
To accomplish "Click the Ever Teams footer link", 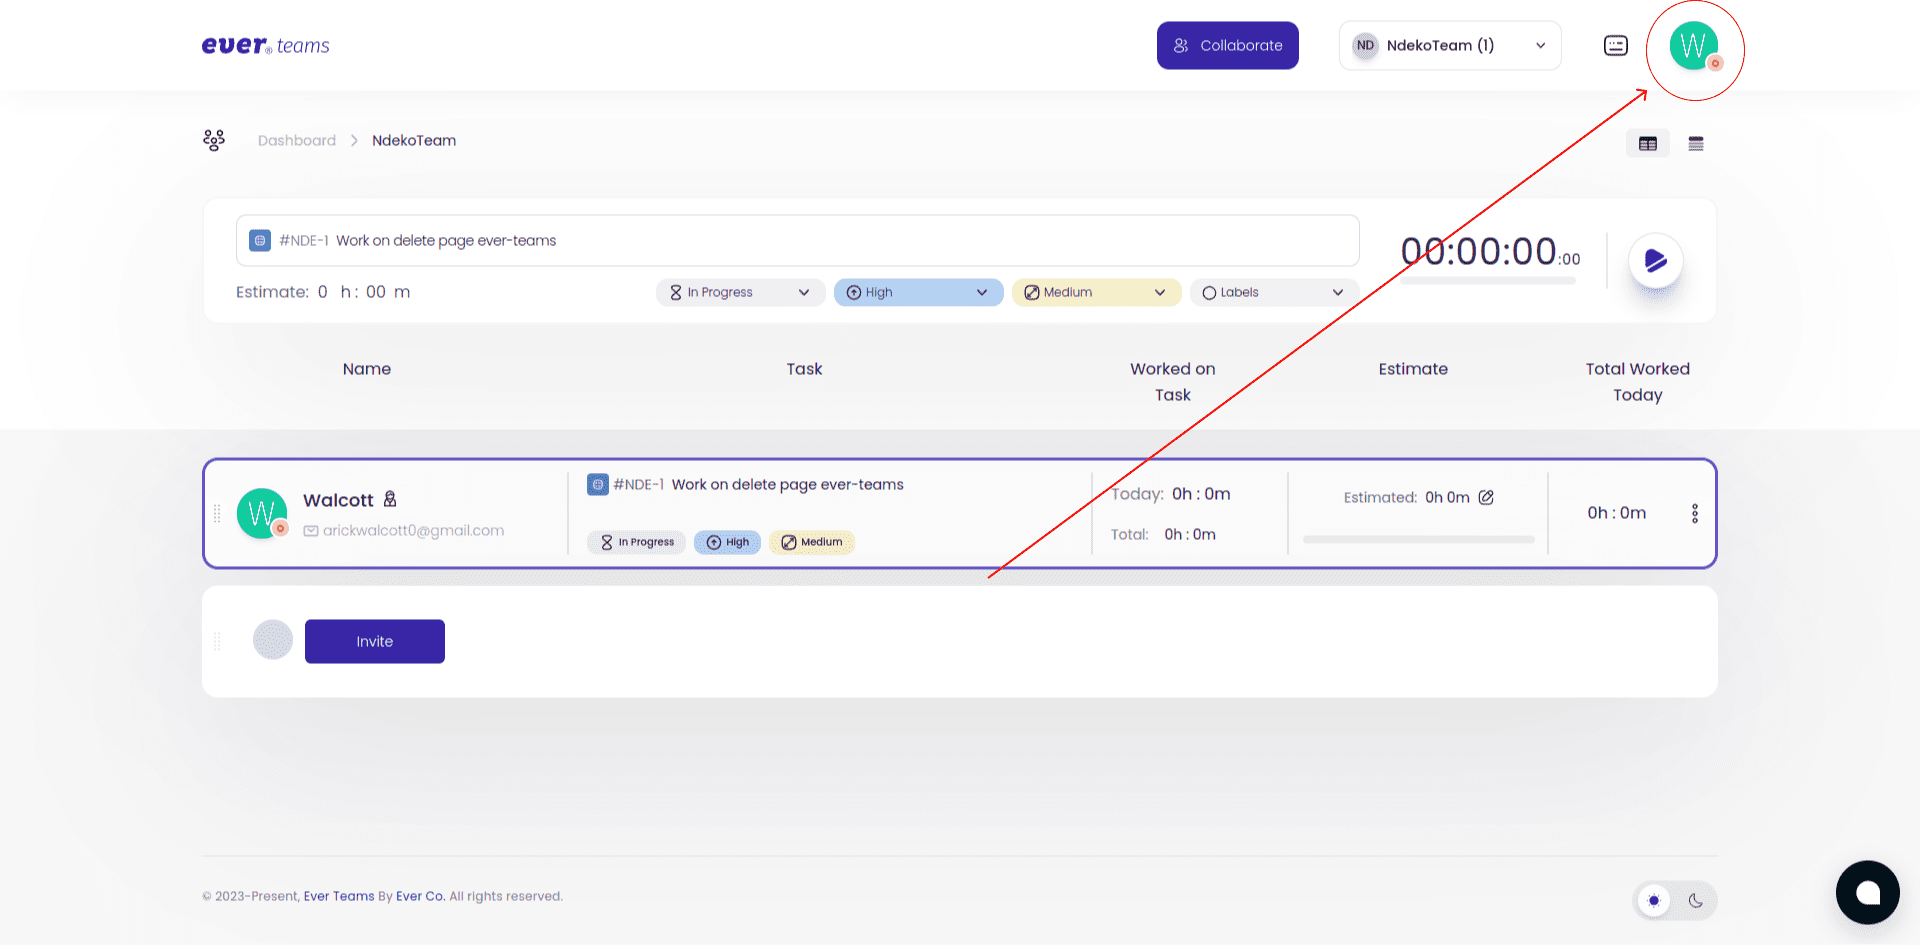I will (x=338, y=896).
